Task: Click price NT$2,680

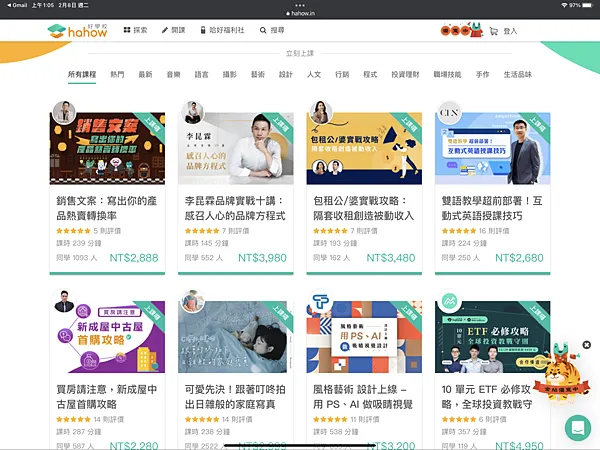Action: pyautogui.click(x=519, y=258)
